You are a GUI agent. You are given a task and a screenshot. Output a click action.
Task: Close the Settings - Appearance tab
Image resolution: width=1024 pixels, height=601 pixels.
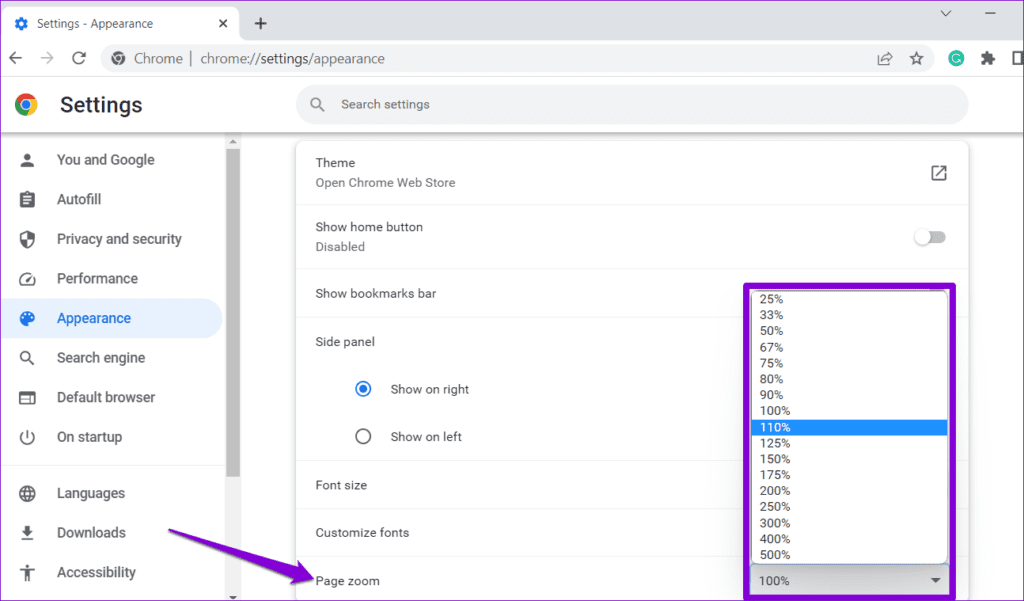point(223,24)
